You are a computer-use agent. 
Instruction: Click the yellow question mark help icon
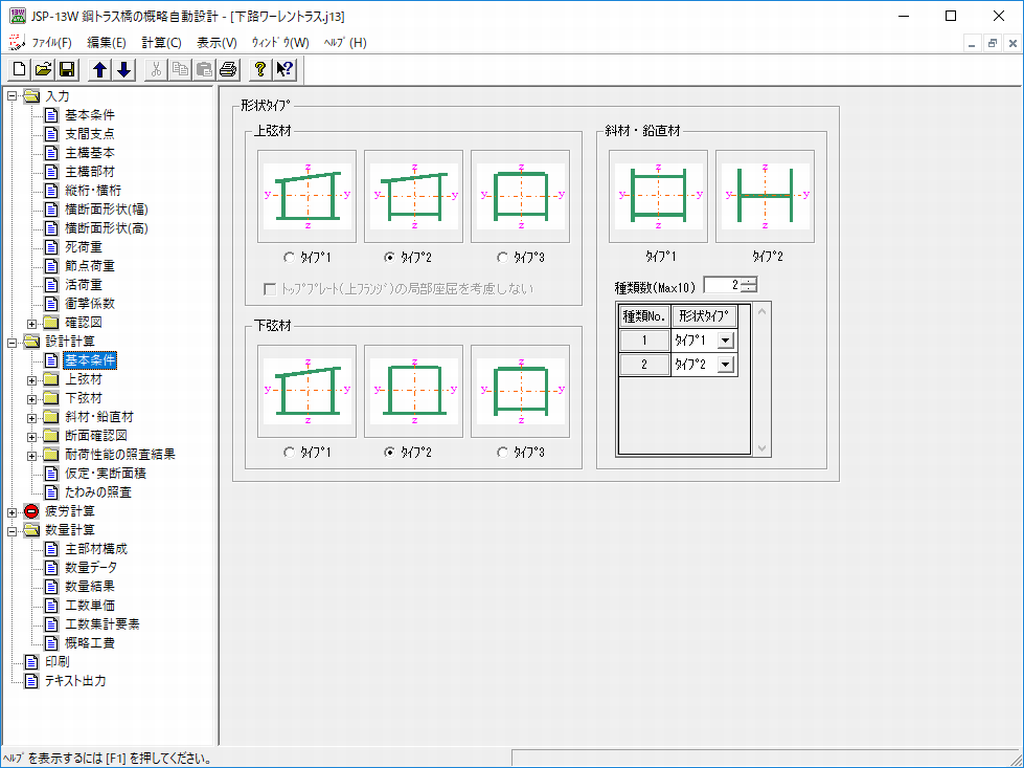[260, 69]
